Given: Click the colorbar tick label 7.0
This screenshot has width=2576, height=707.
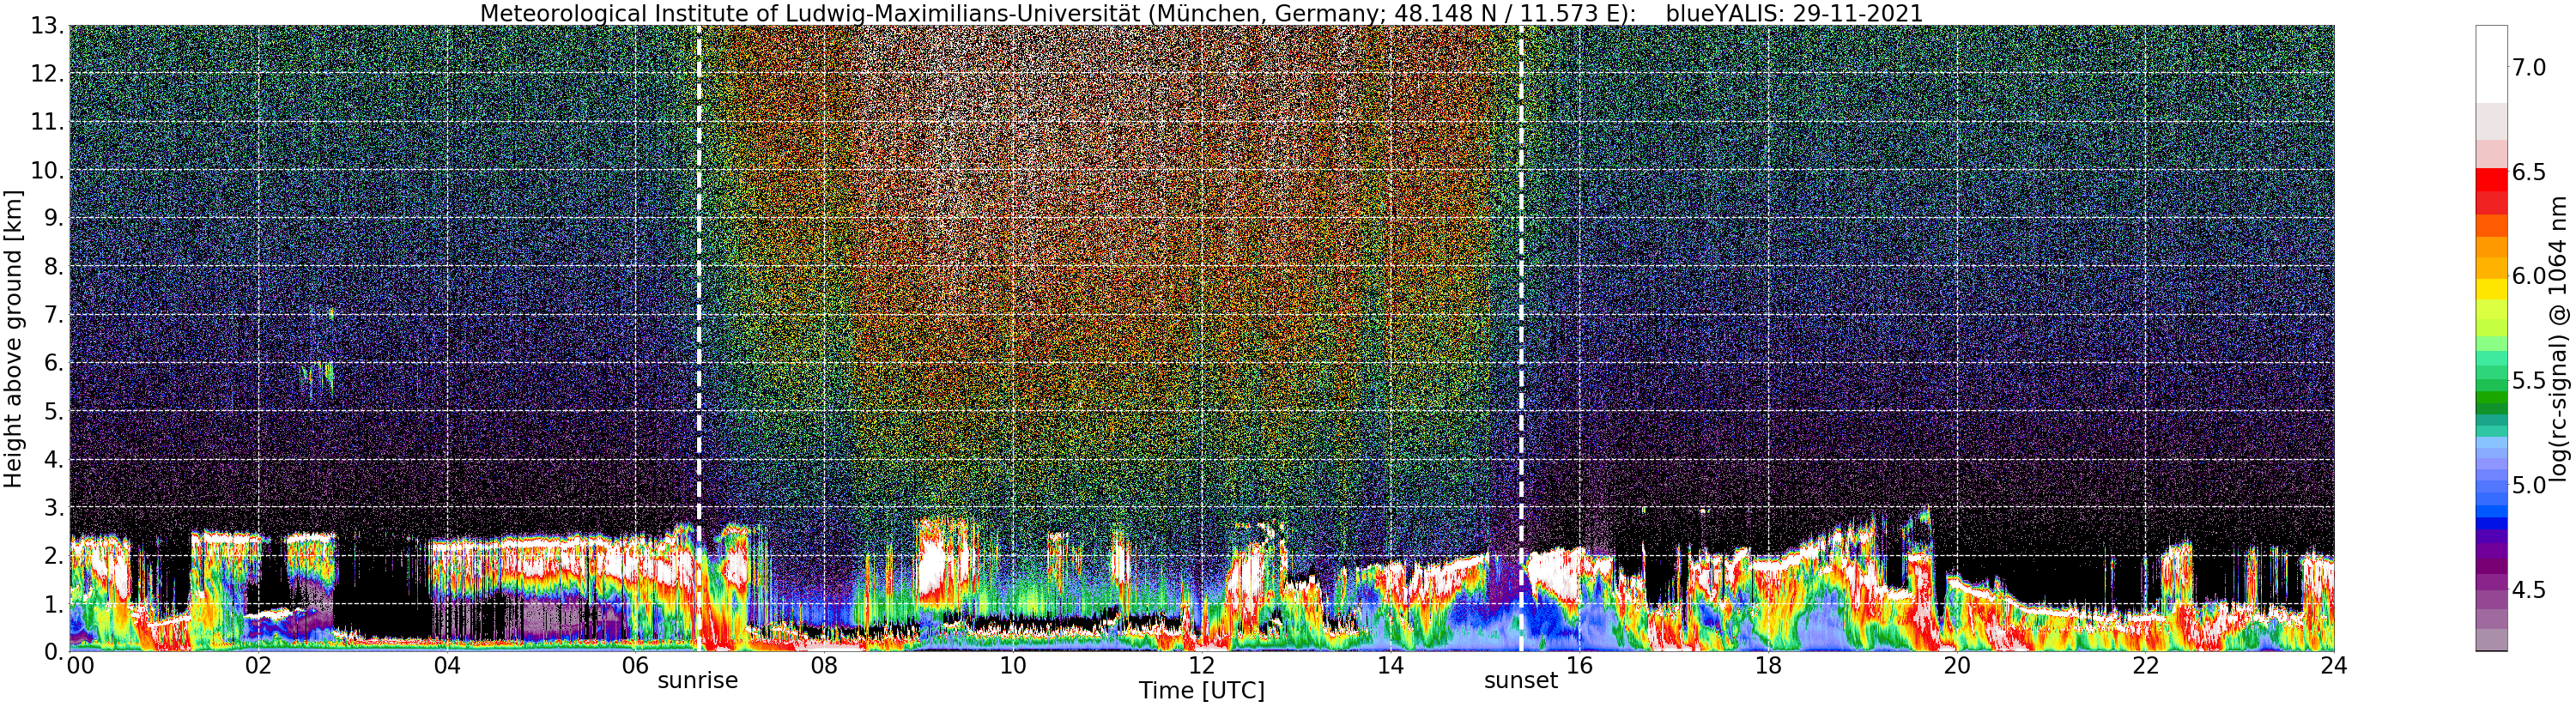Looking at the screenshot, I should [x=2529, y=68].
